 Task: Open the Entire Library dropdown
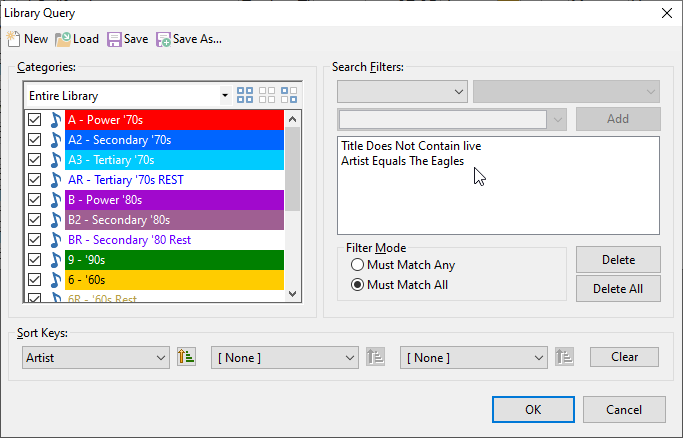pyautogui.click(x=225, y=95)
